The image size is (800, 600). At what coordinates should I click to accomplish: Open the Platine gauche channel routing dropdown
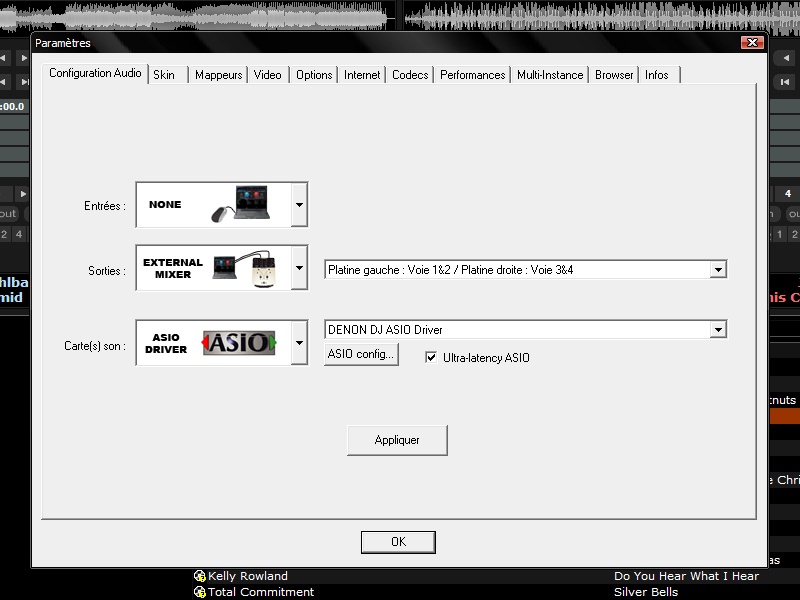pyautogui.click(x=717, y=270)
